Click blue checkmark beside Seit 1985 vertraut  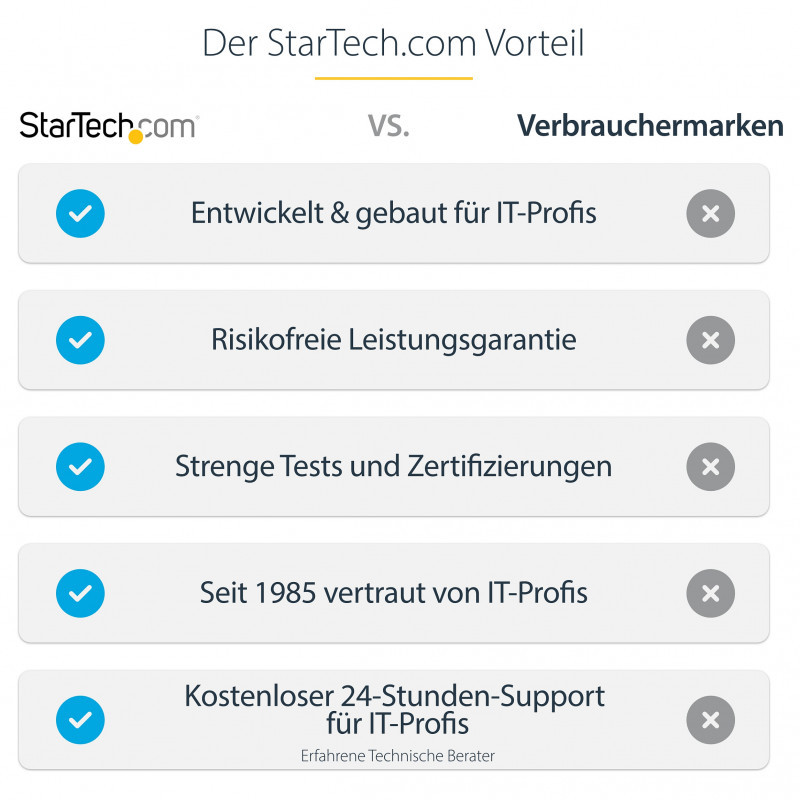point(80,593)
